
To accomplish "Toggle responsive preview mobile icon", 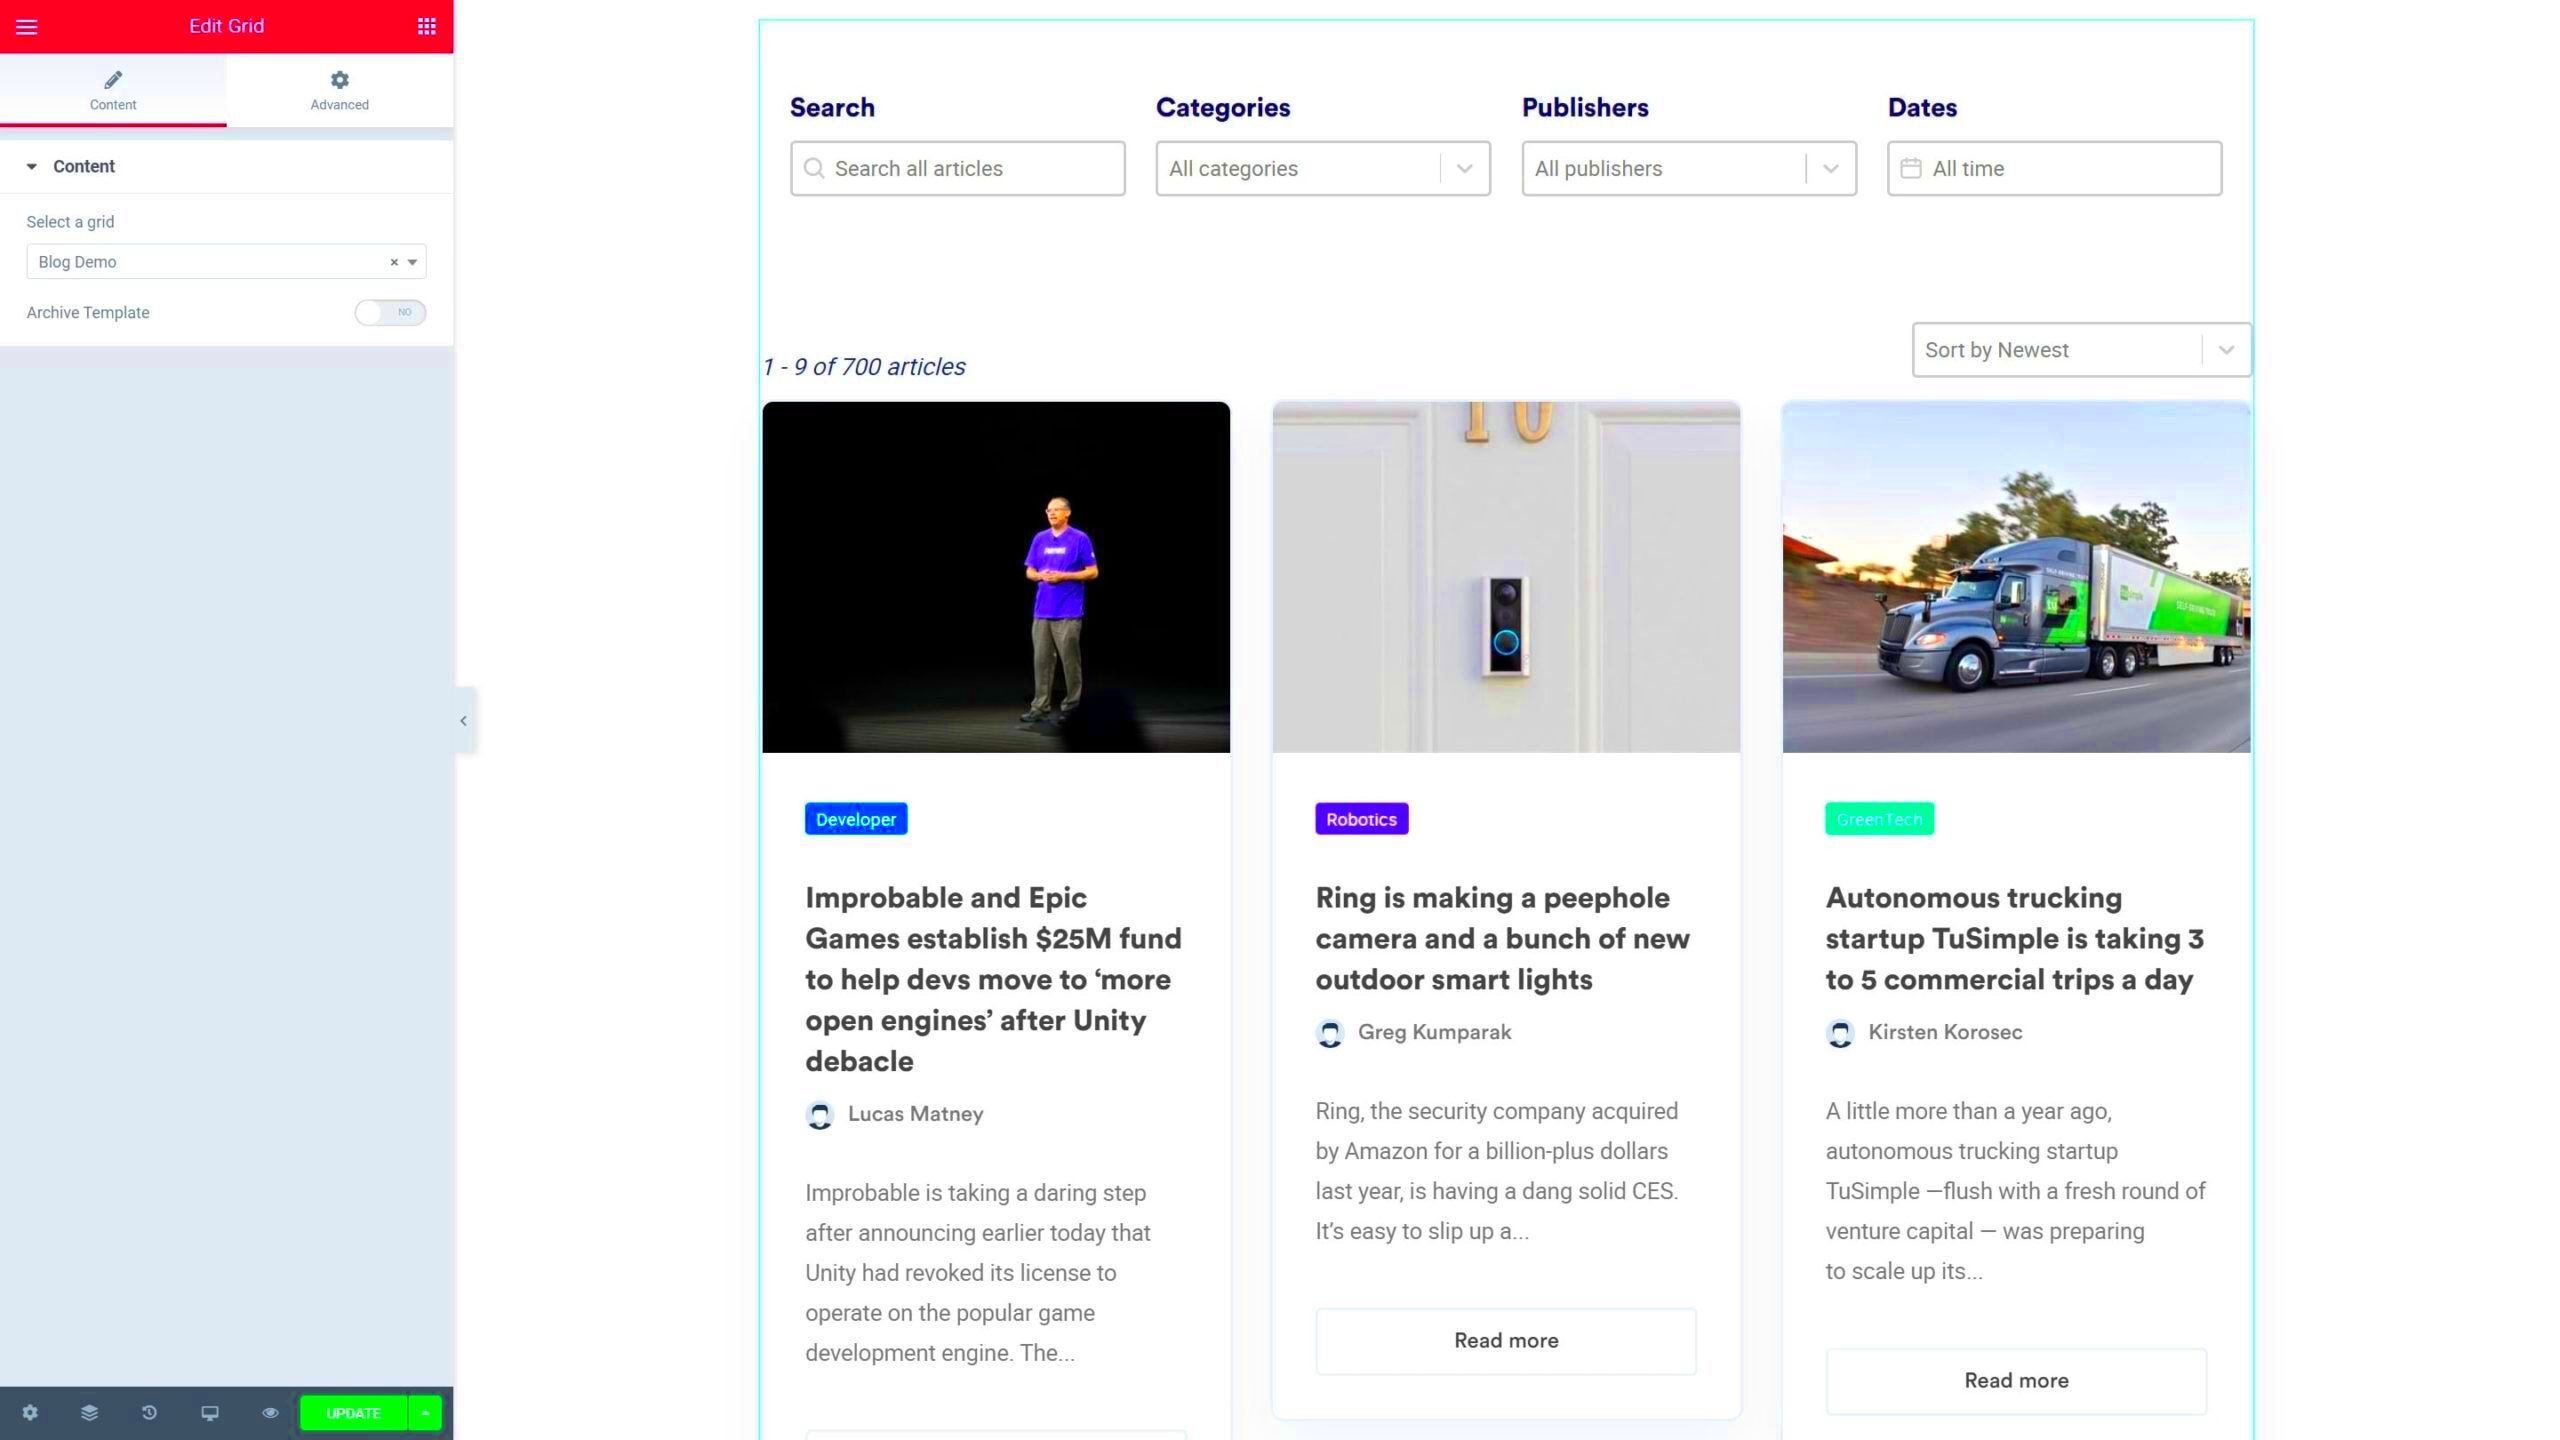I will pyautogui.click(x=209, y=1414).
